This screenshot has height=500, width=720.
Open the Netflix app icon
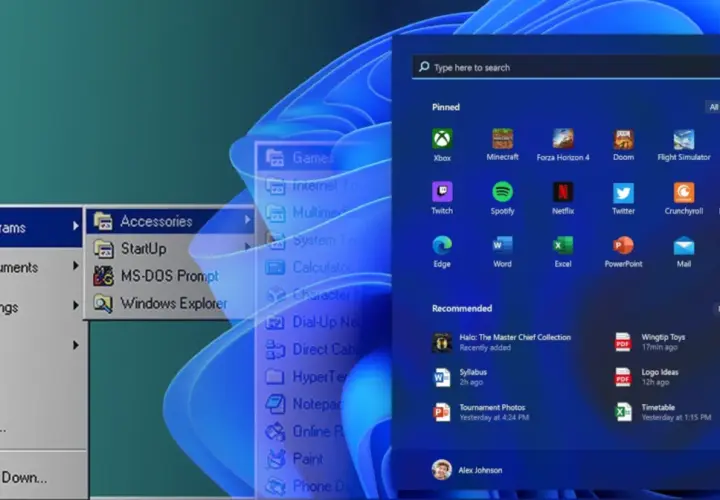[563, 192]
